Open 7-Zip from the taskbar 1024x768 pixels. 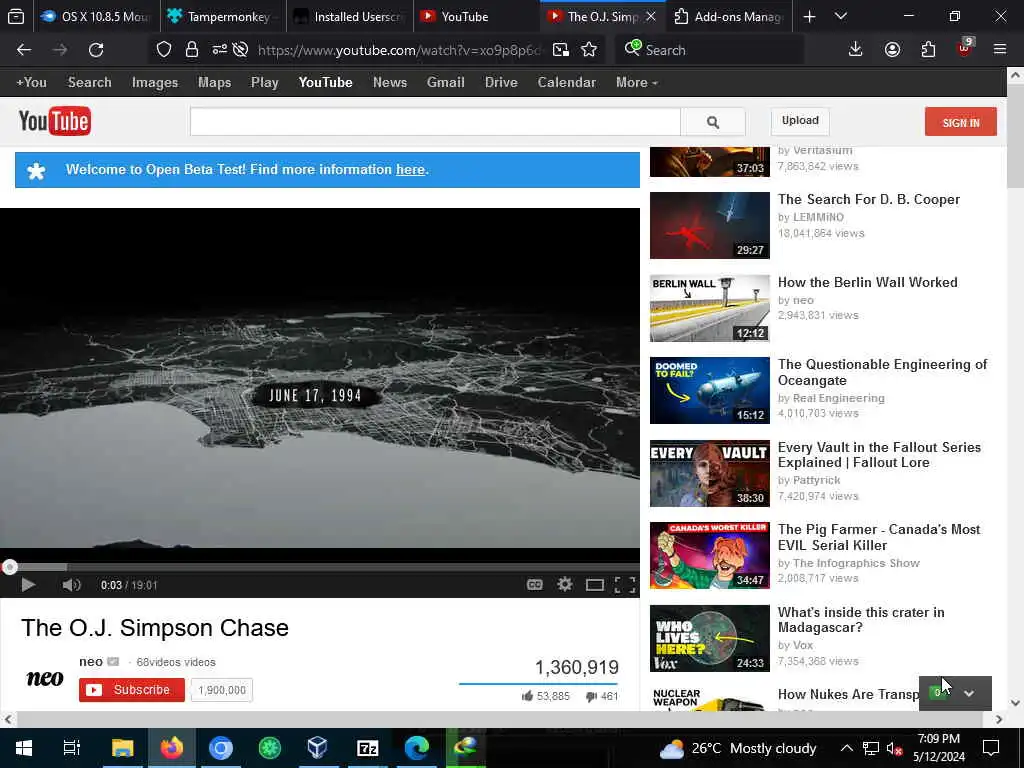[x=368, y=748]
